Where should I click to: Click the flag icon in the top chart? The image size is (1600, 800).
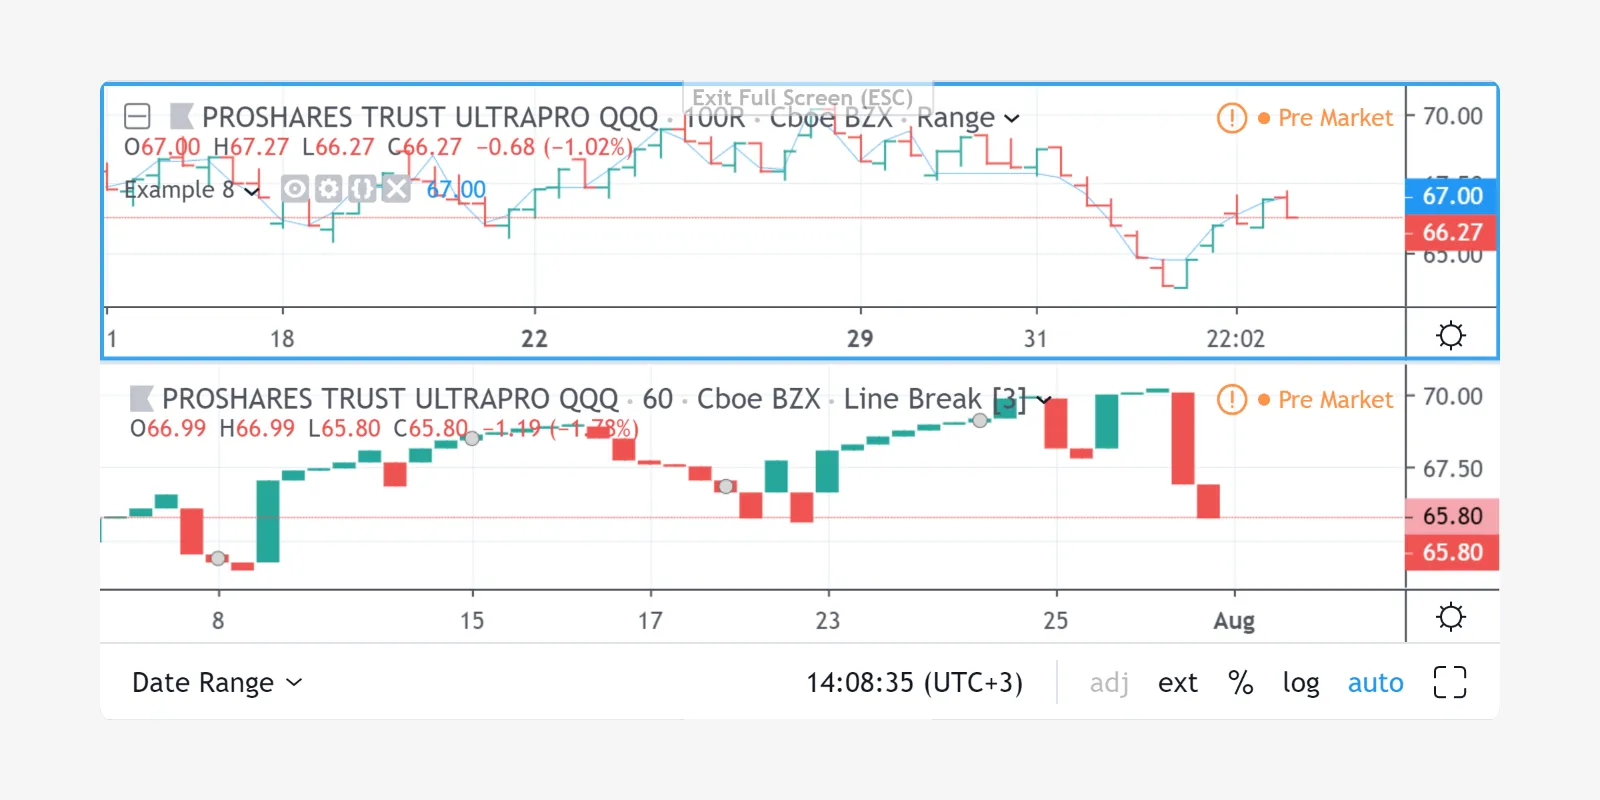pyautogui.click(x=181, y=117)
